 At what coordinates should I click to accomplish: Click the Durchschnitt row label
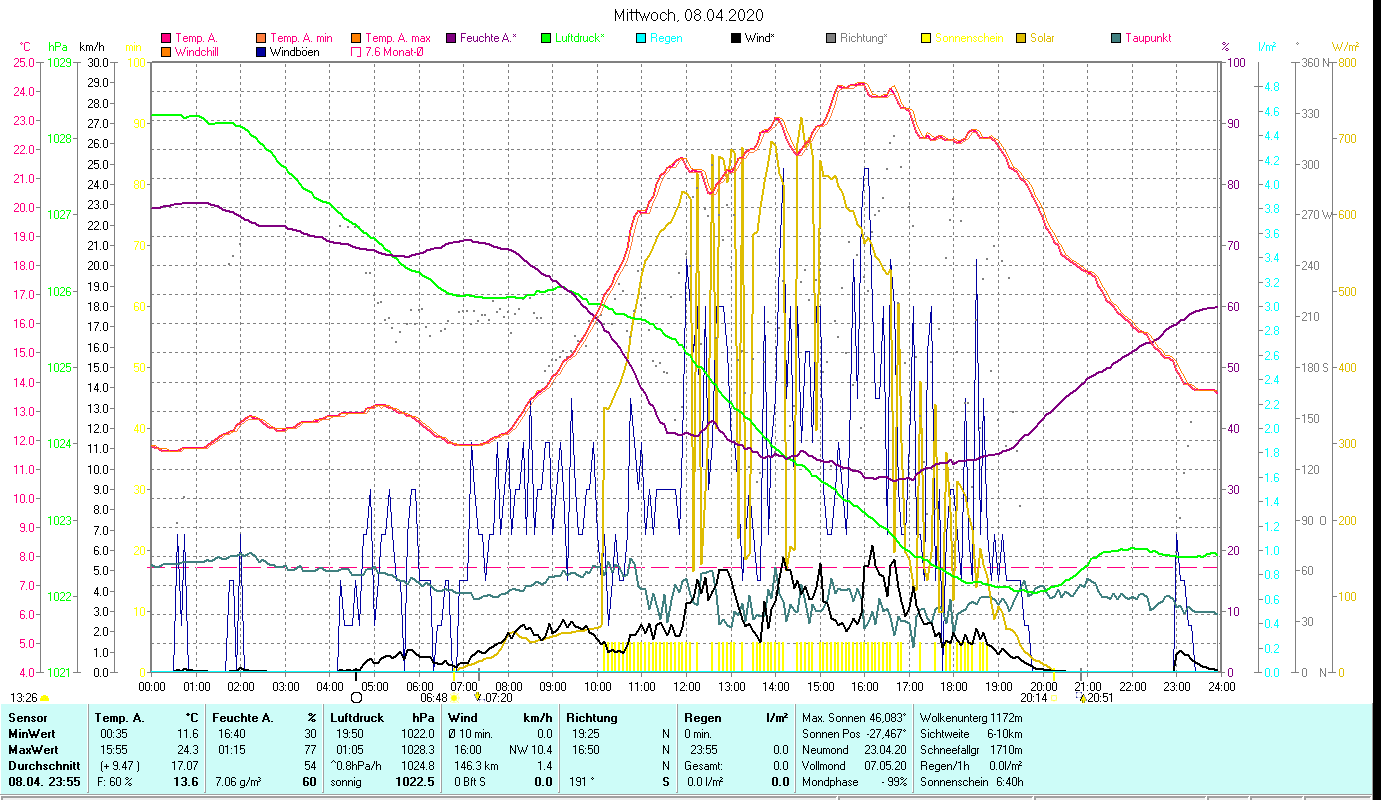[42, 766]
